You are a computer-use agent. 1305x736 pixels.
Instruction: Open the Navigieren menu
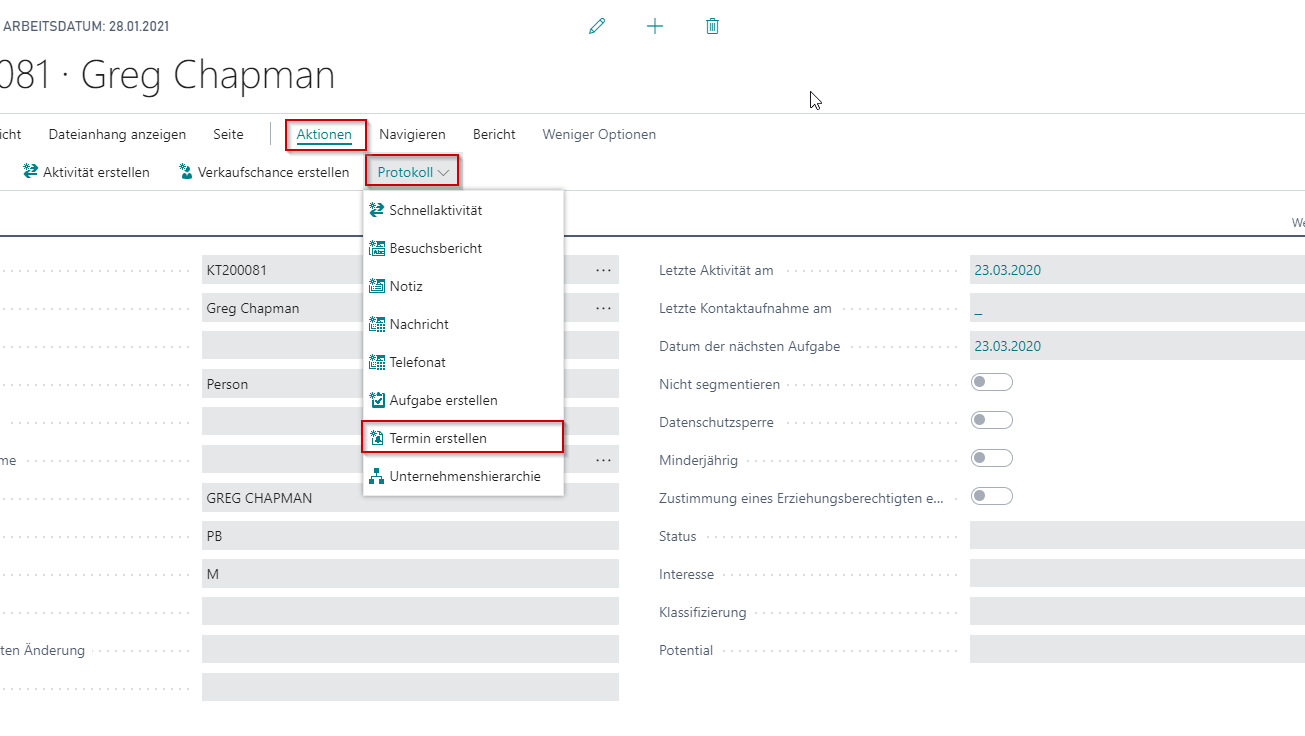414,134
